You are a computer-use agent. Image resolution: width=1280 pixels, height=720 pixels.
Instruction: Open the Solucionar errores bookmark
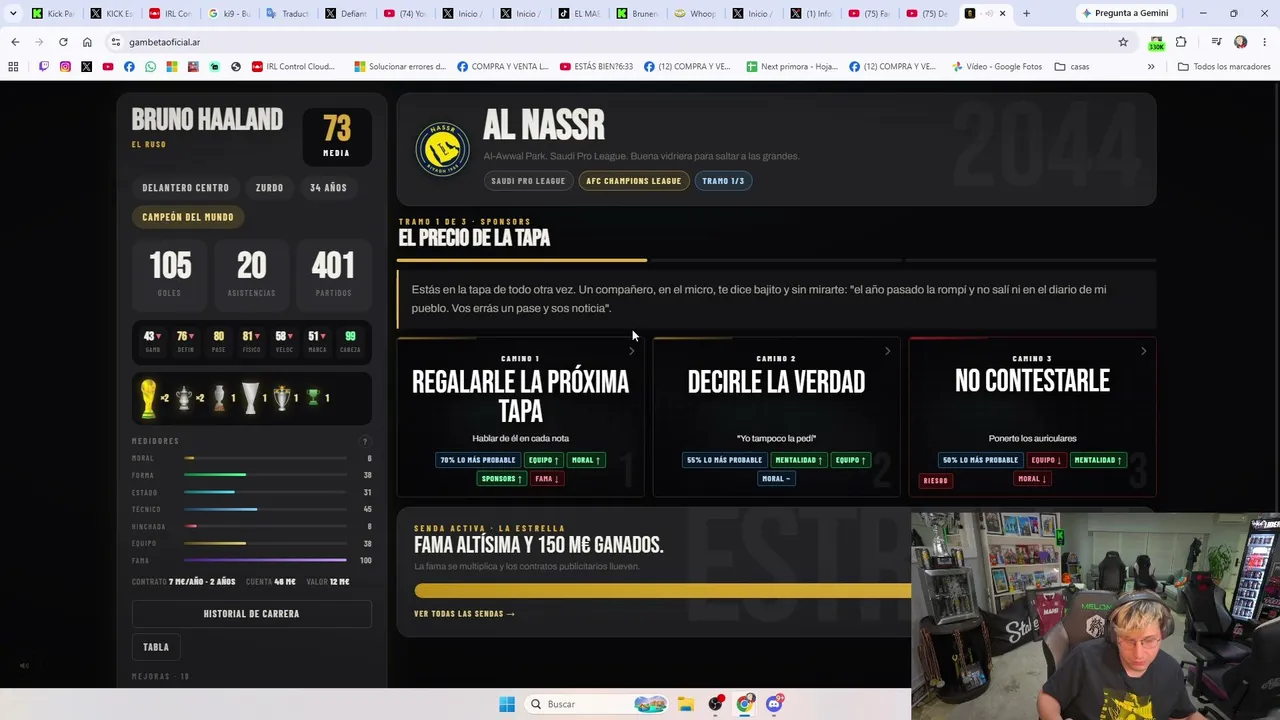pyautogui.click(x=399, y=66)
